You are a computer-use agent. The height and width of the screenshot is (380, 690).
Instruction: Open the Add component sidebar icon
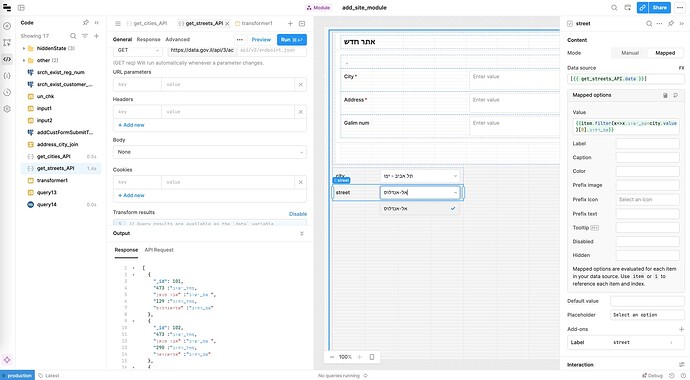point(7,26)
